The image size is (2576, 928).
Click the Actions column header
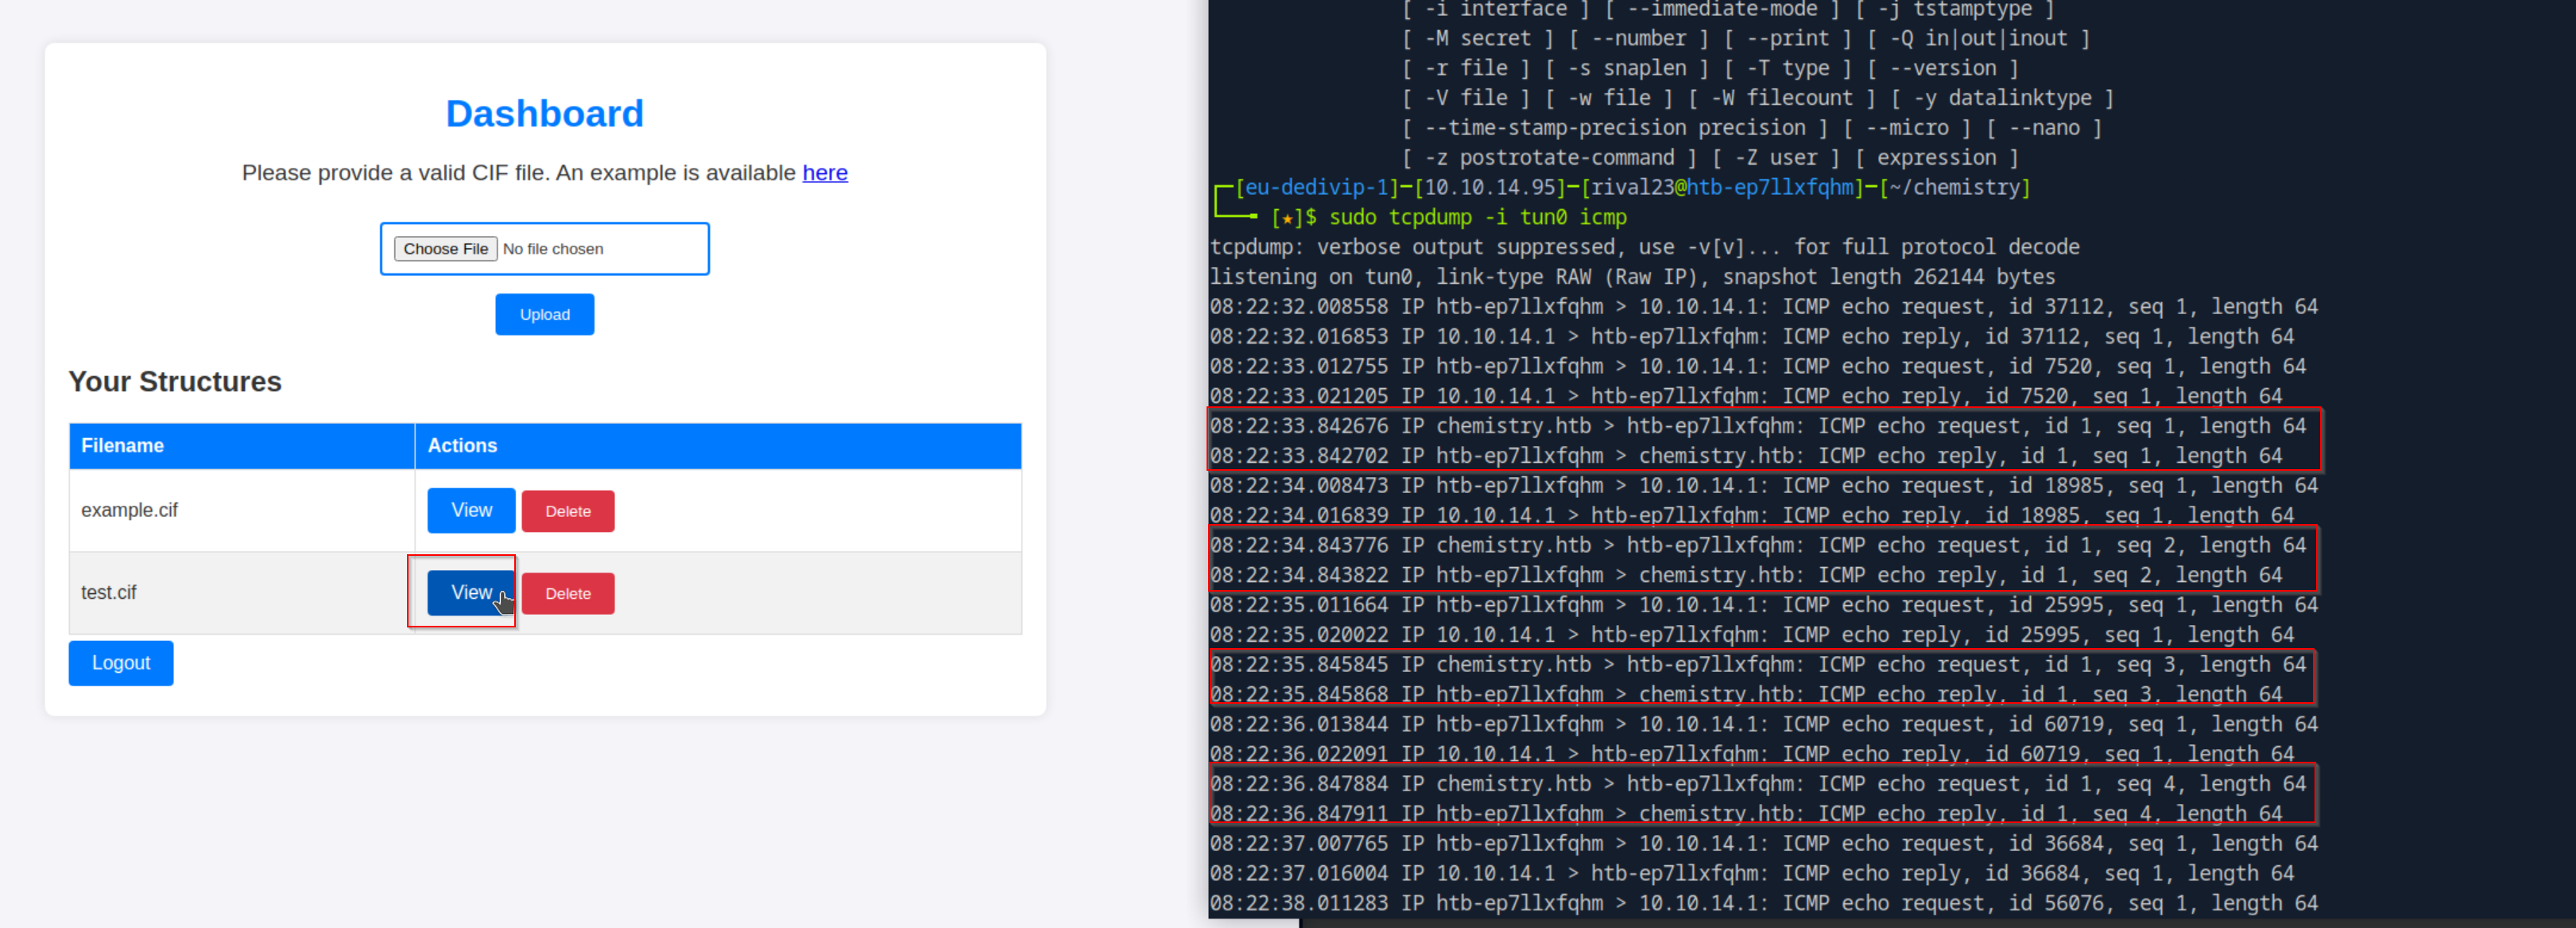coord(462,446)
